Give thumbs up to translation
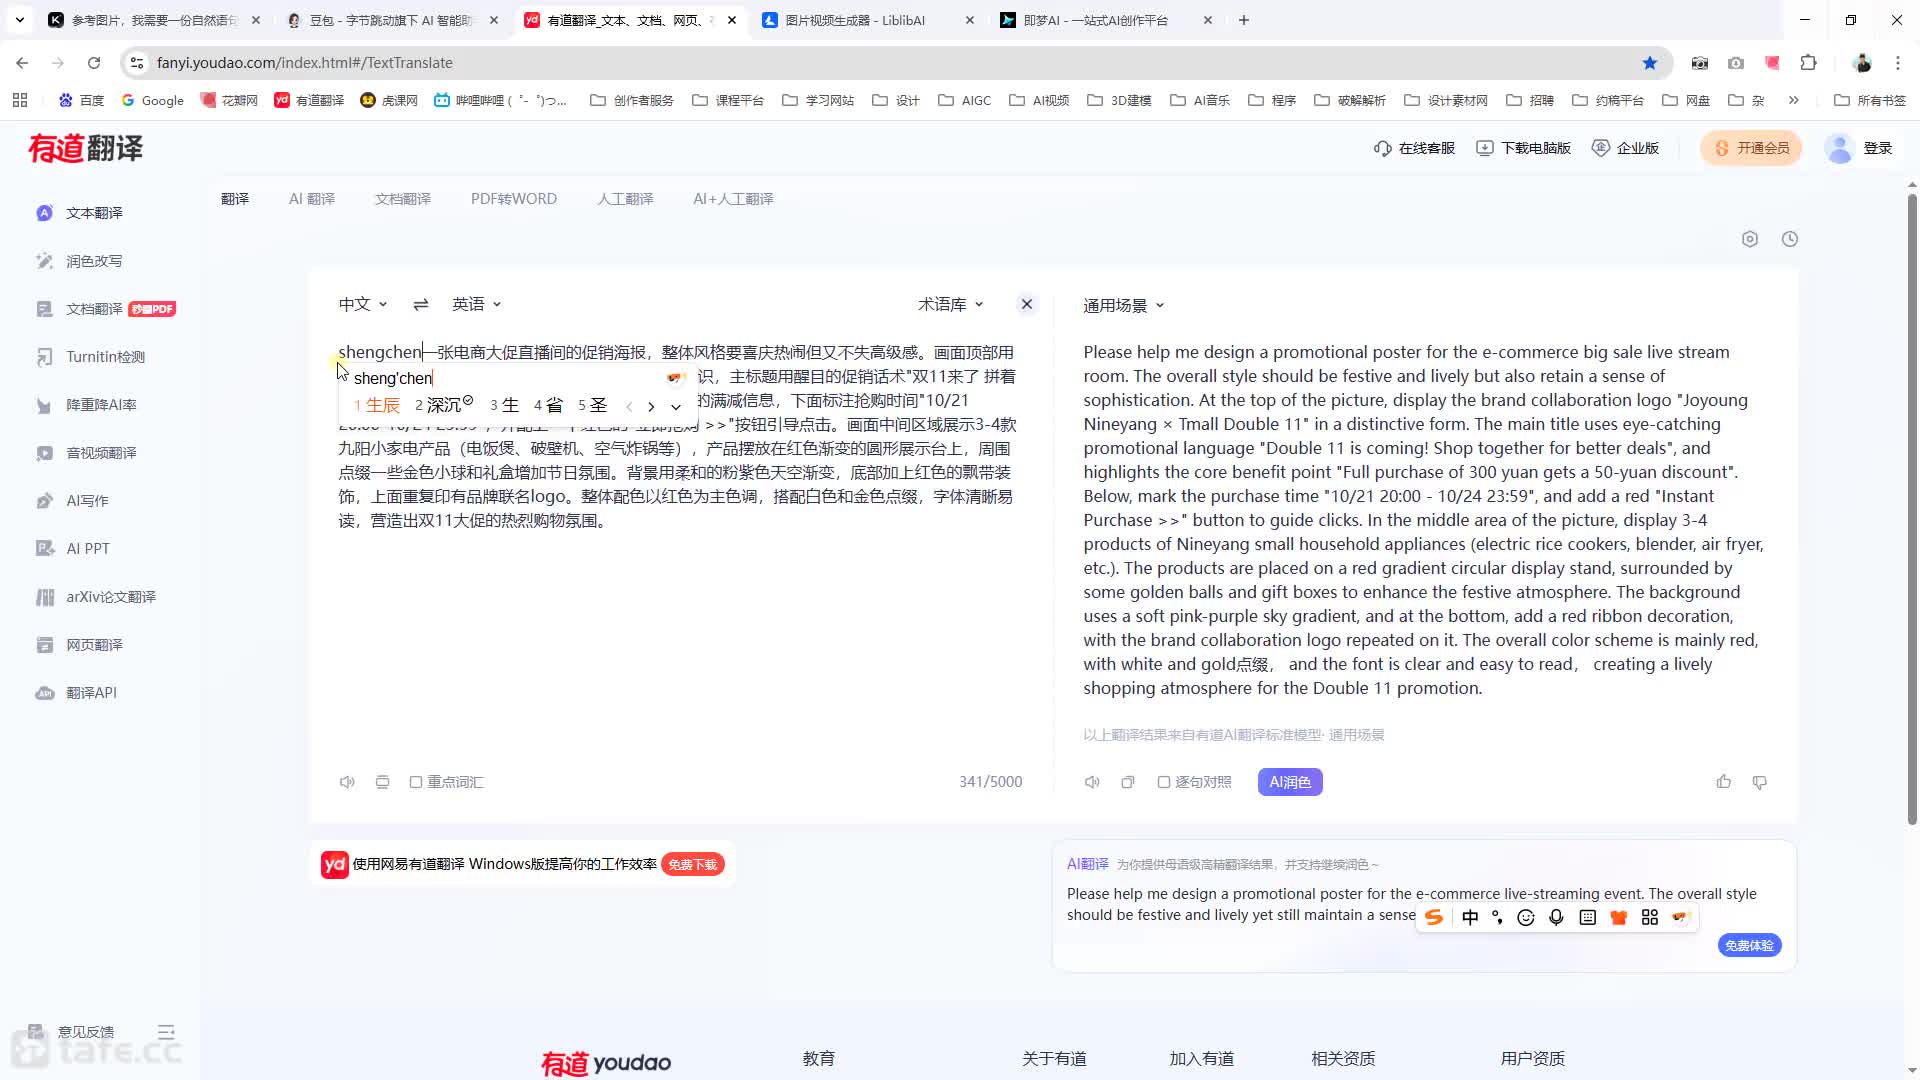Image resolution: width=1920 pixels, height=1080 pixels. [x=1724, y=782]
